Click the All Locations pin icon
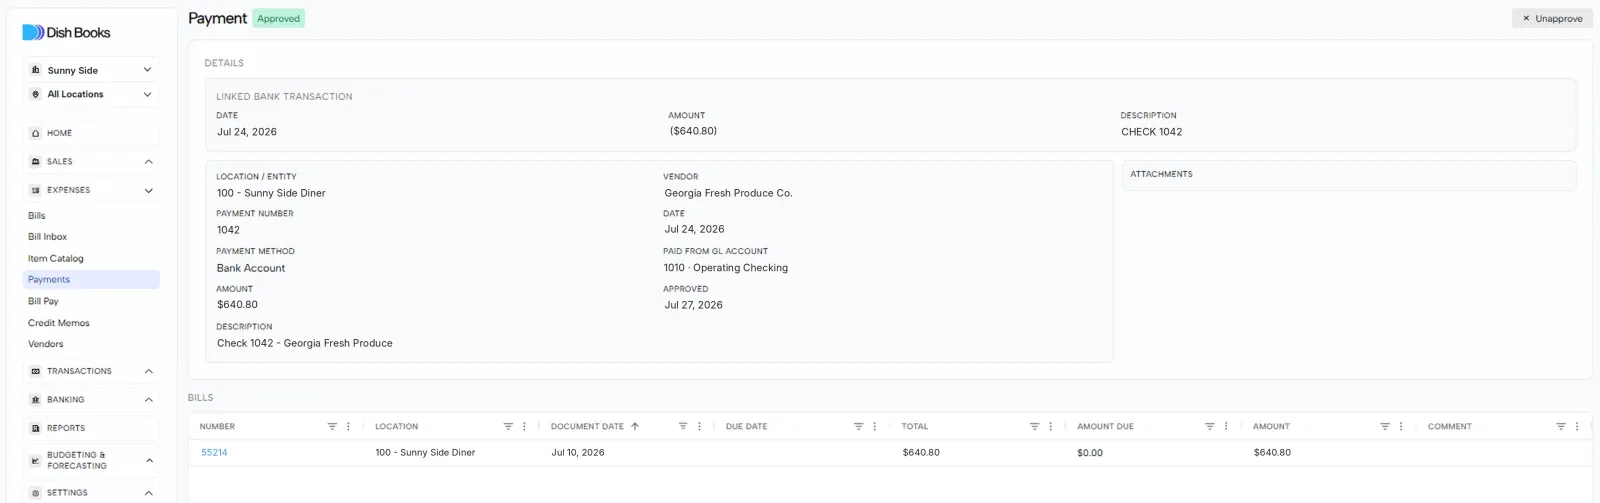Screen dimensions: 1600x503 (x=36, y=94)
